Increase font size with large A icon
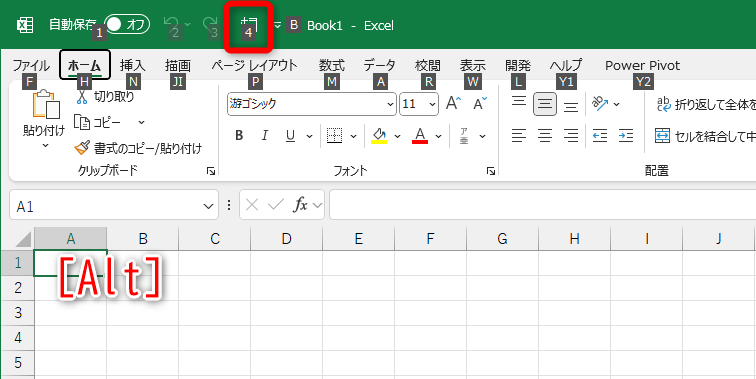This screenshot has width=756, height=379. (x=453, y=104)
